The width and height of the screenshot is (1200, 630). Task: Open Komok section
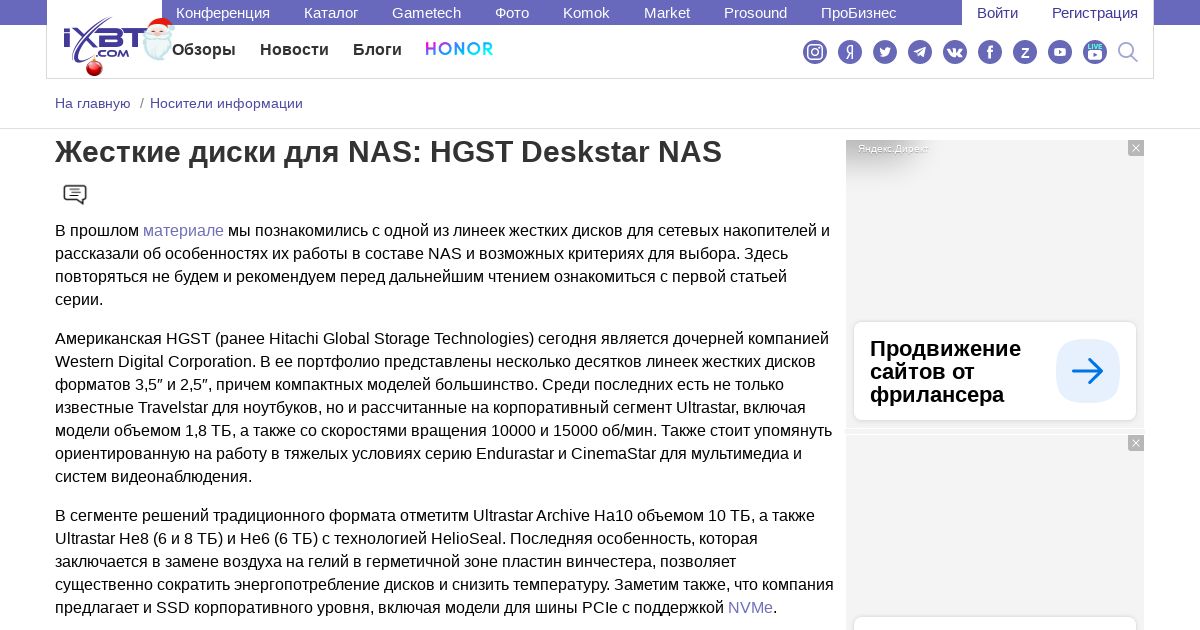586,13
